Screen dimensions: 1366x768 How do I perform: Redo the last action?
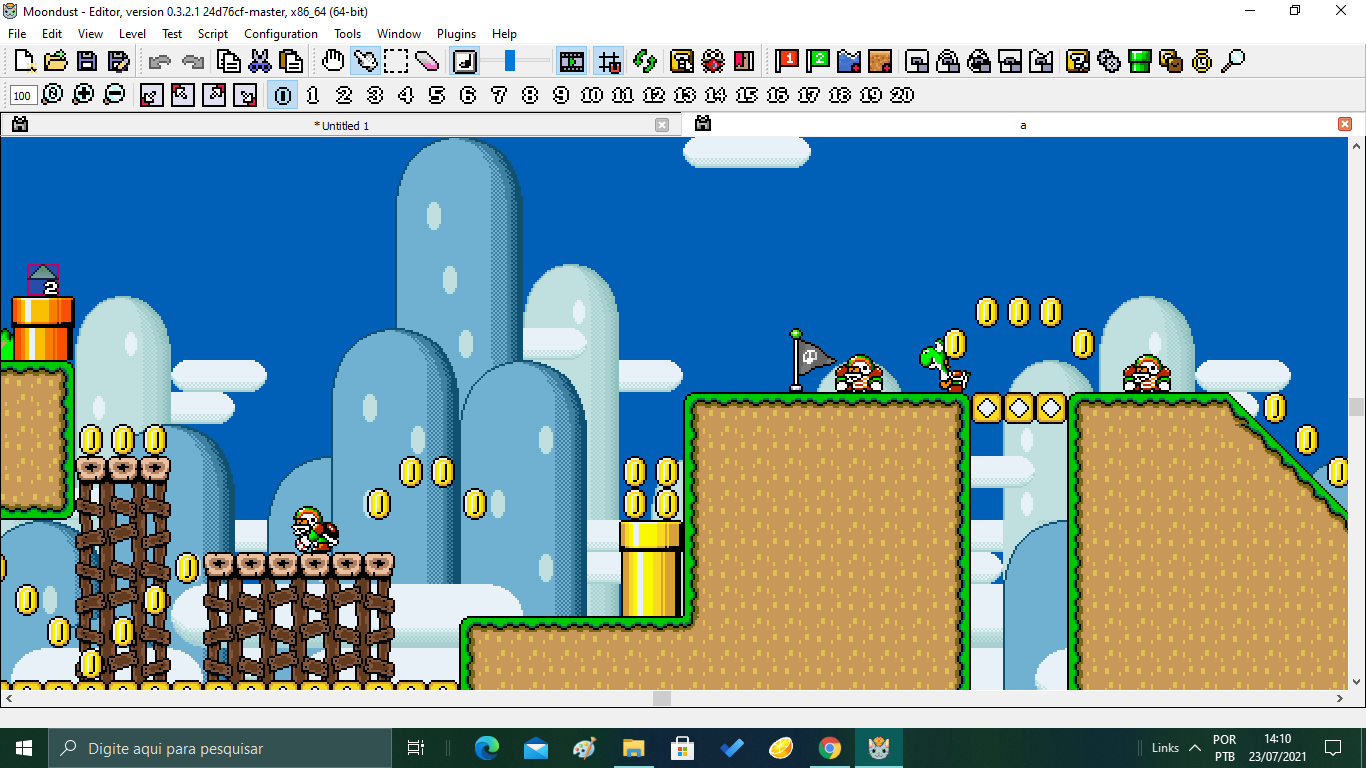coord(192,62)
